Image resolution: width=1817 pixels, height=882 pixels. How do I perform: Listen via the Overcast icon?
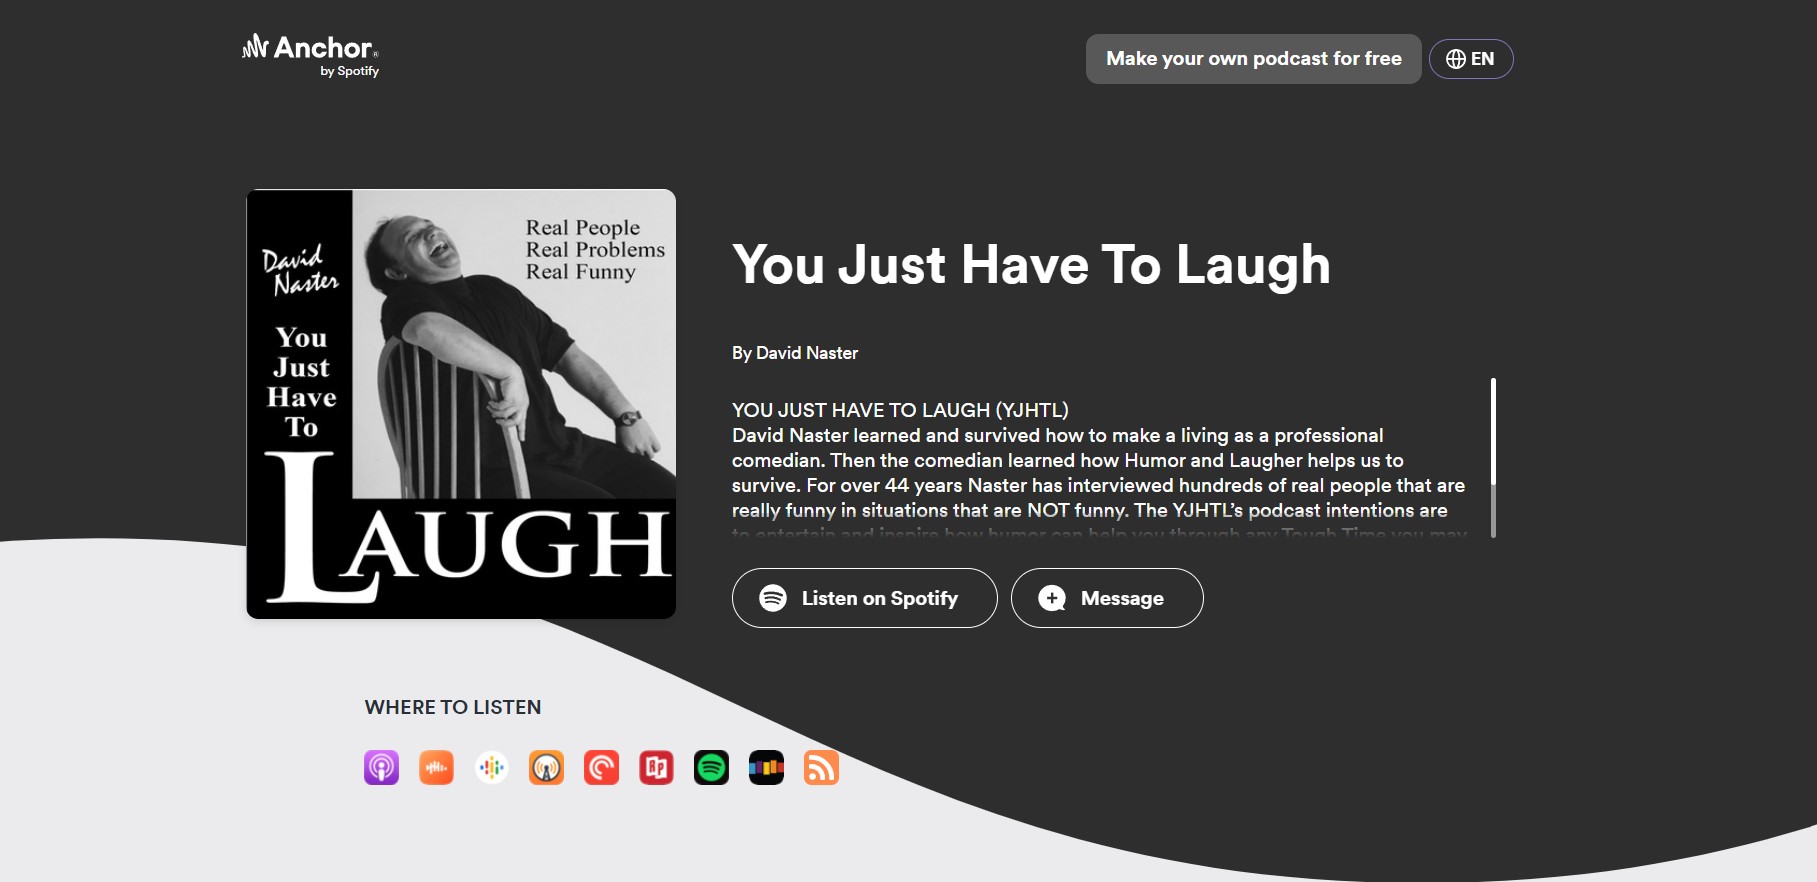pyautogui.click(x=546, y=768)
